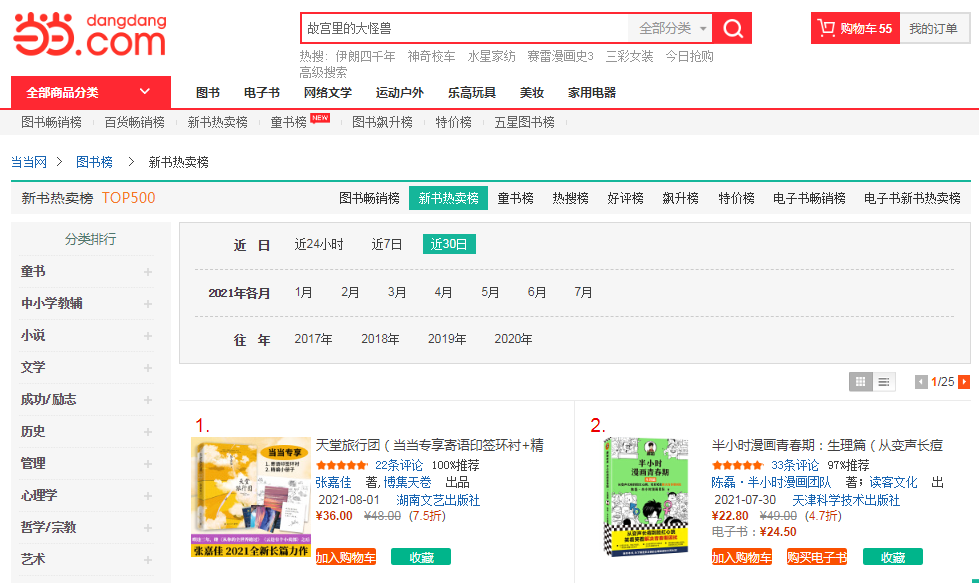Click the dangdang.com logo
This screenshot has width=979, height=583.
pyautogui.click(x=91, y=34)
